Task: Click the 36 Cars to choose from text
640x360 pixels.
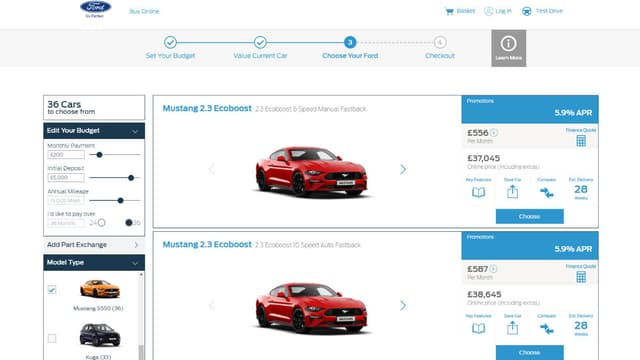Action: point(71,107)
